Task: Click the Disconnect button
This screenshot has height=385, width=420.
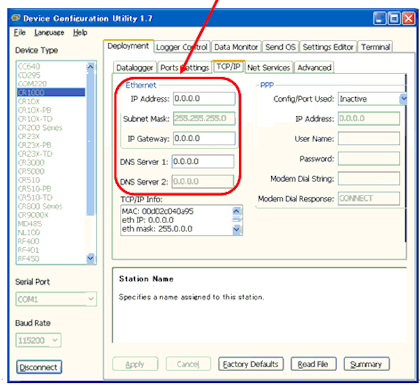Action: tap(39, 367)
